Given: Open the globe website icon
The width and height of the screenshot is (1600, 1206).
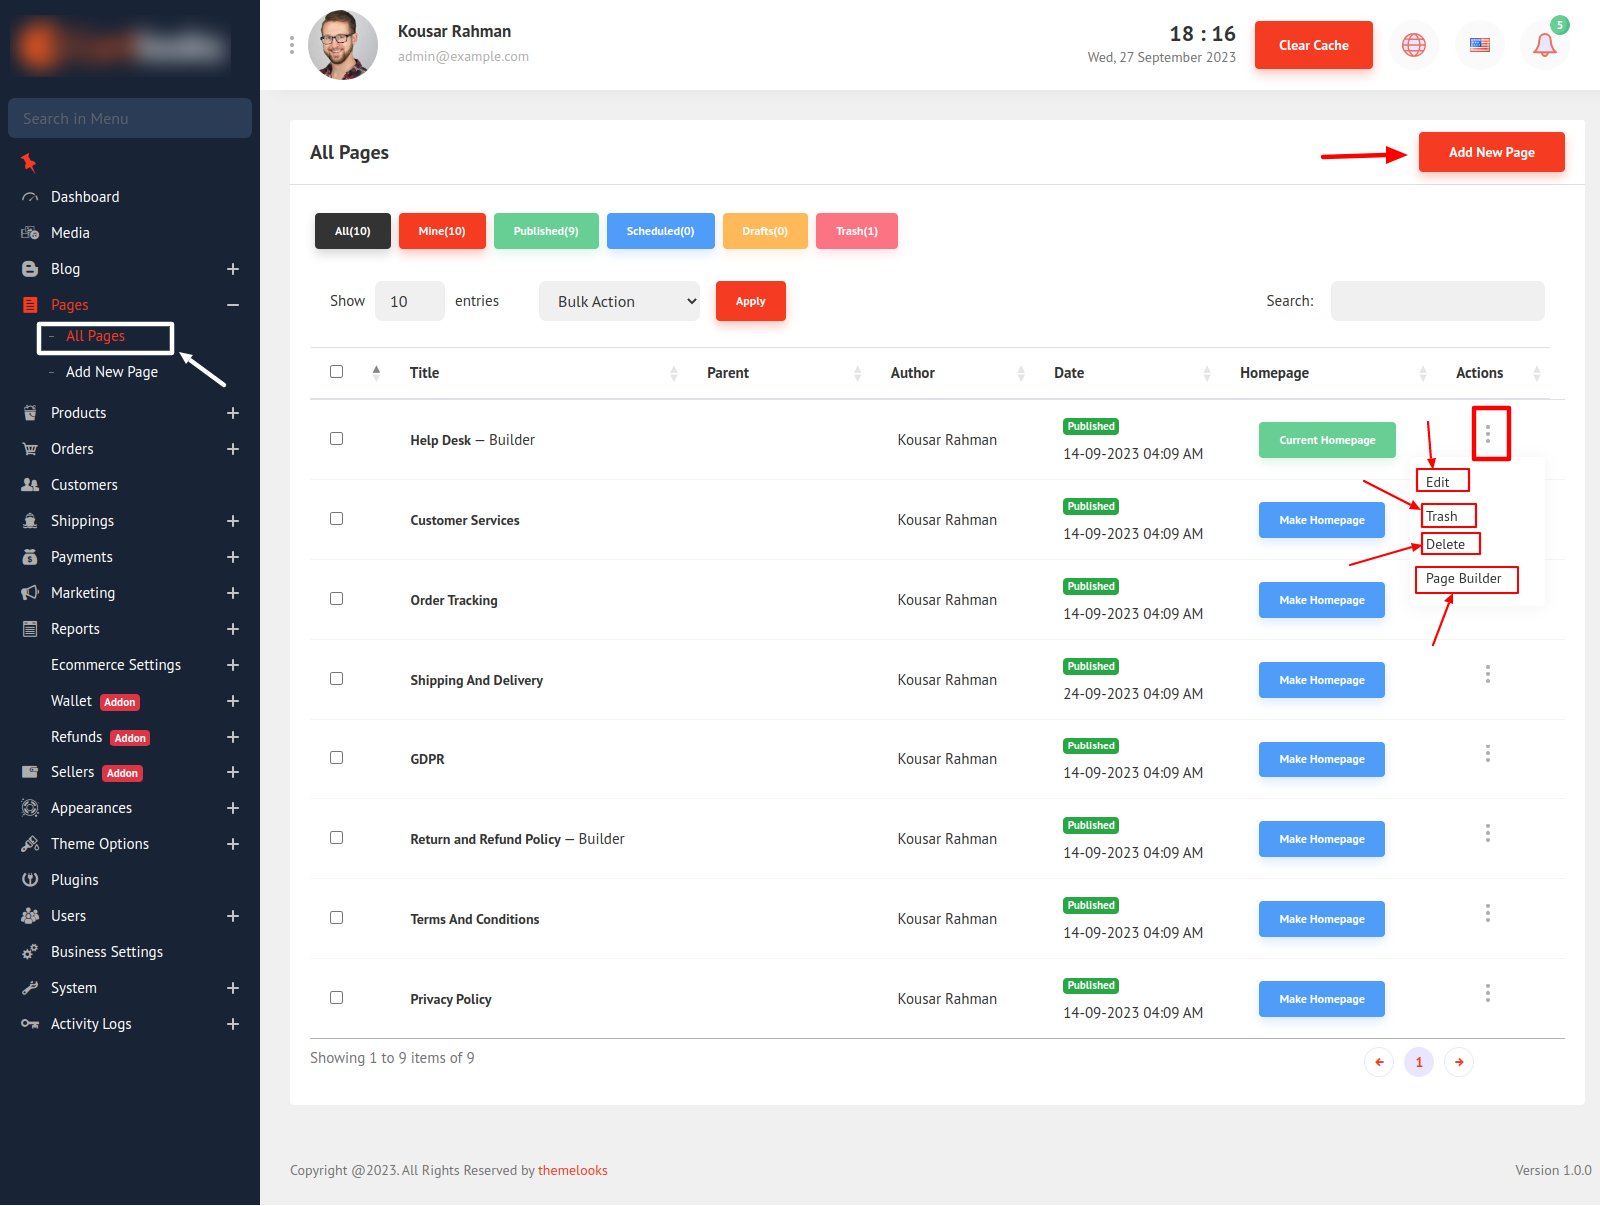Looking at the screenshot, I should point(1413,45).
